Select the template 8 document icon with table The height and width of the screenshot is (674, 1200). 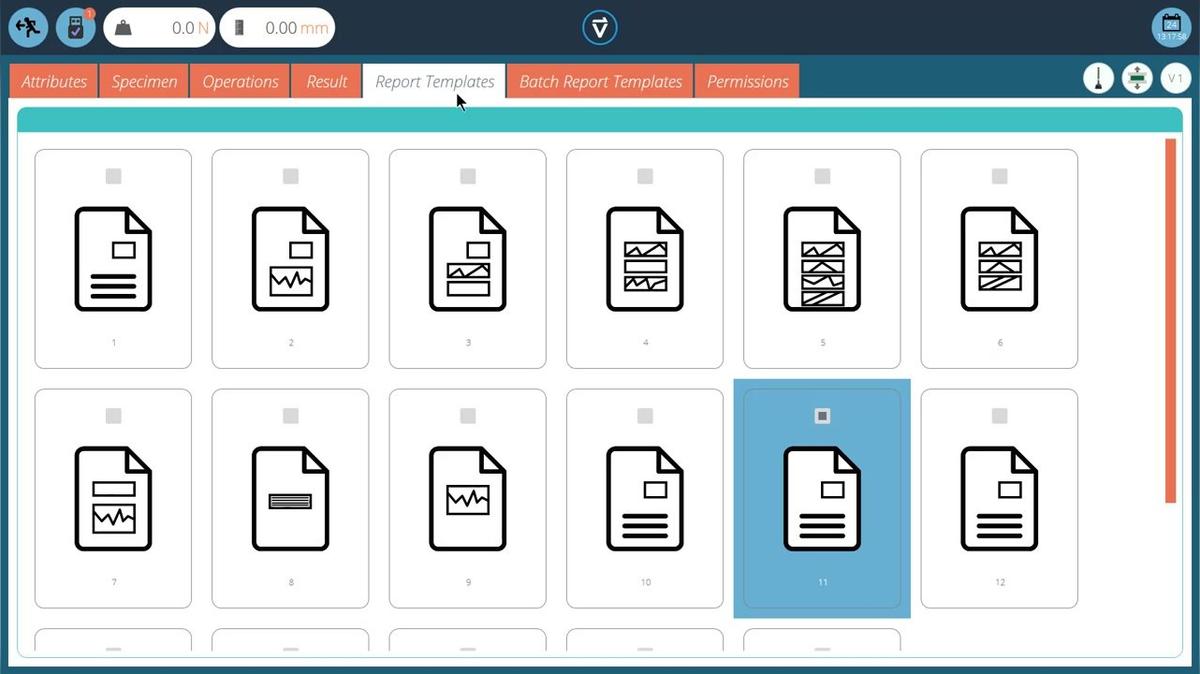tap(290, 498)
